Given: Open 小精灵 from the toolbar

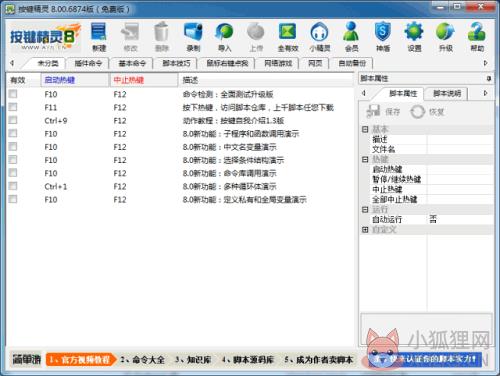Looking at the screenshot, I should pyautogui.click(x=320, y=37).
